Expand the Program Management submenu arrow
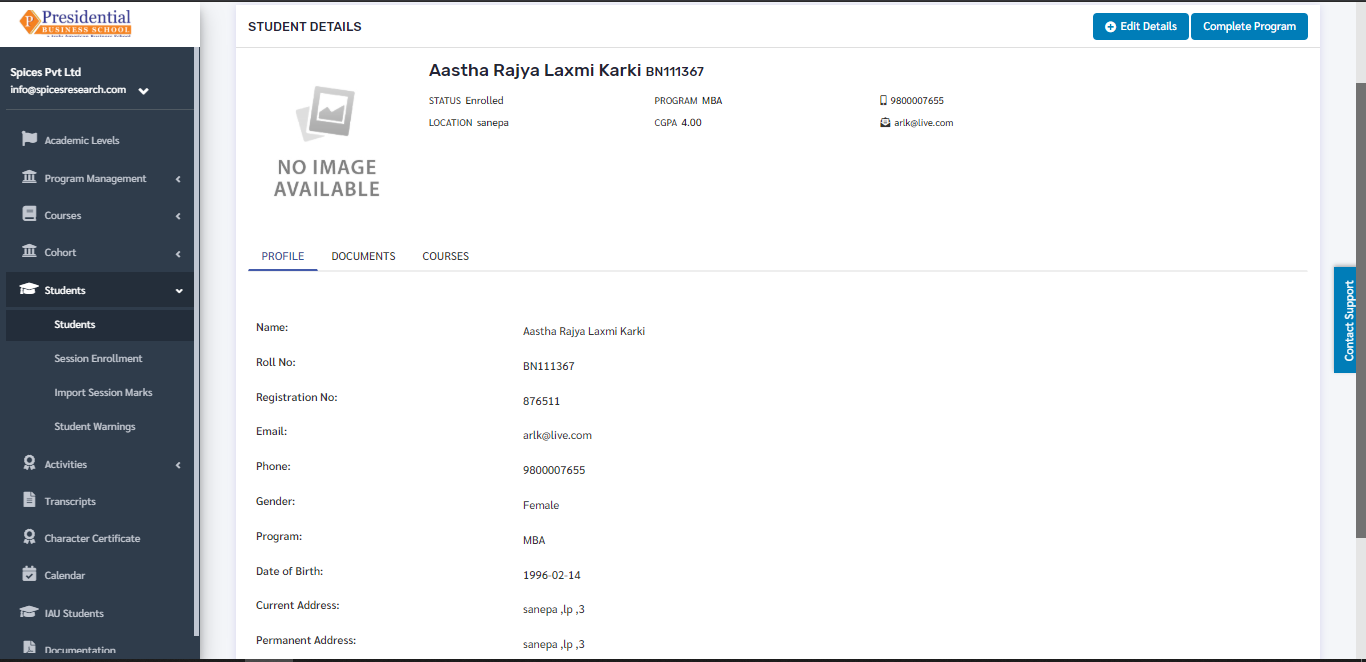The width and height of the screenshot is (1366, 662). 178,179
